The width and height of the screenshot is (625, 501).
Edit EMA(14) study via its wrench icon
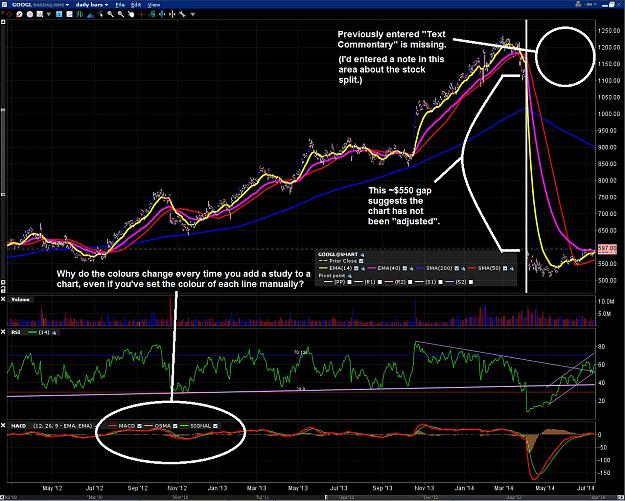click(363, 269)
